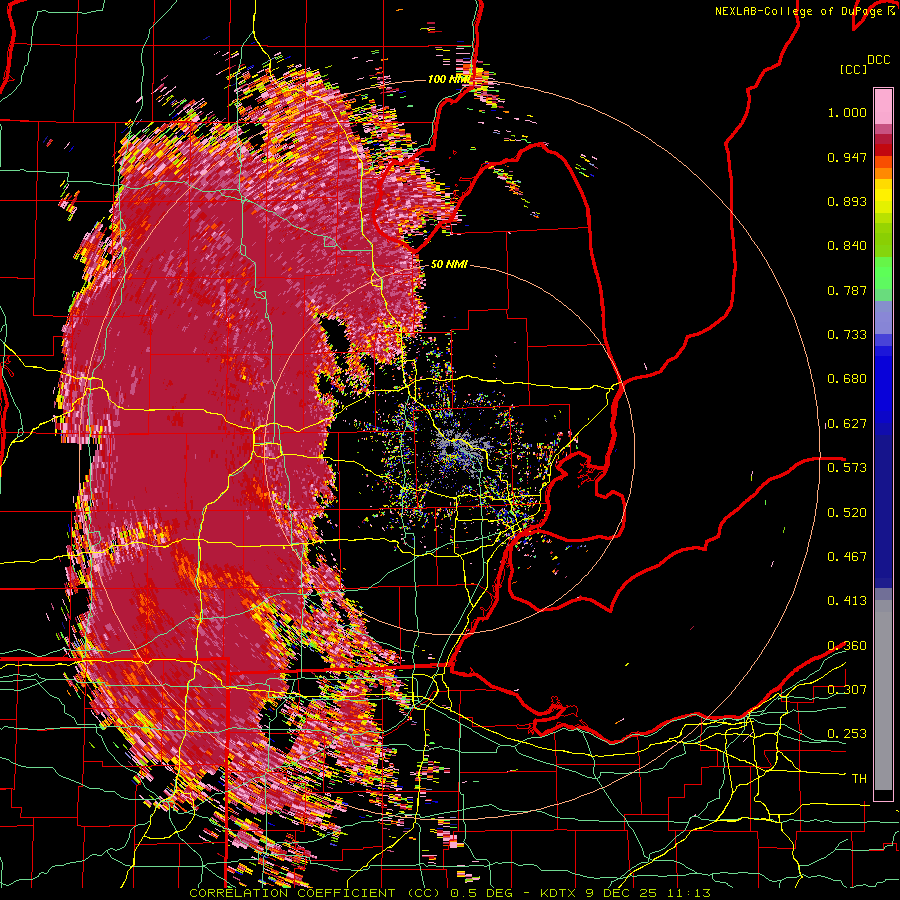
Task: Click the 0.627 color scale value
Action: click(847, 424)
